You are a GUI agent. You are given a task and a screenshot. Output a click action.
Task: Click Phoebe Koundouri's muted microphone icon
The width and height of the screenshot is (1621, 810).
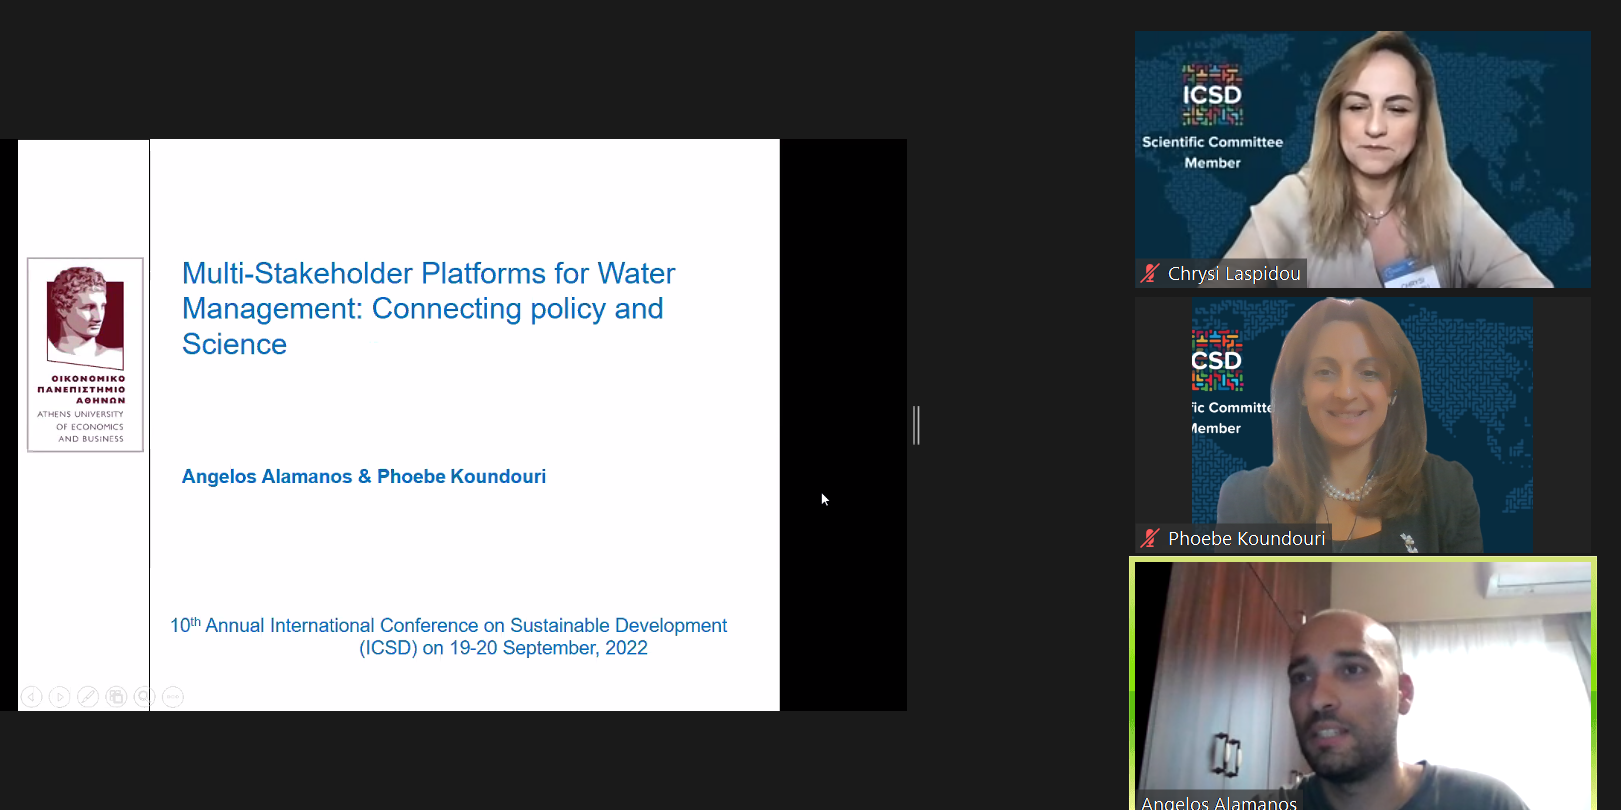1150,538
